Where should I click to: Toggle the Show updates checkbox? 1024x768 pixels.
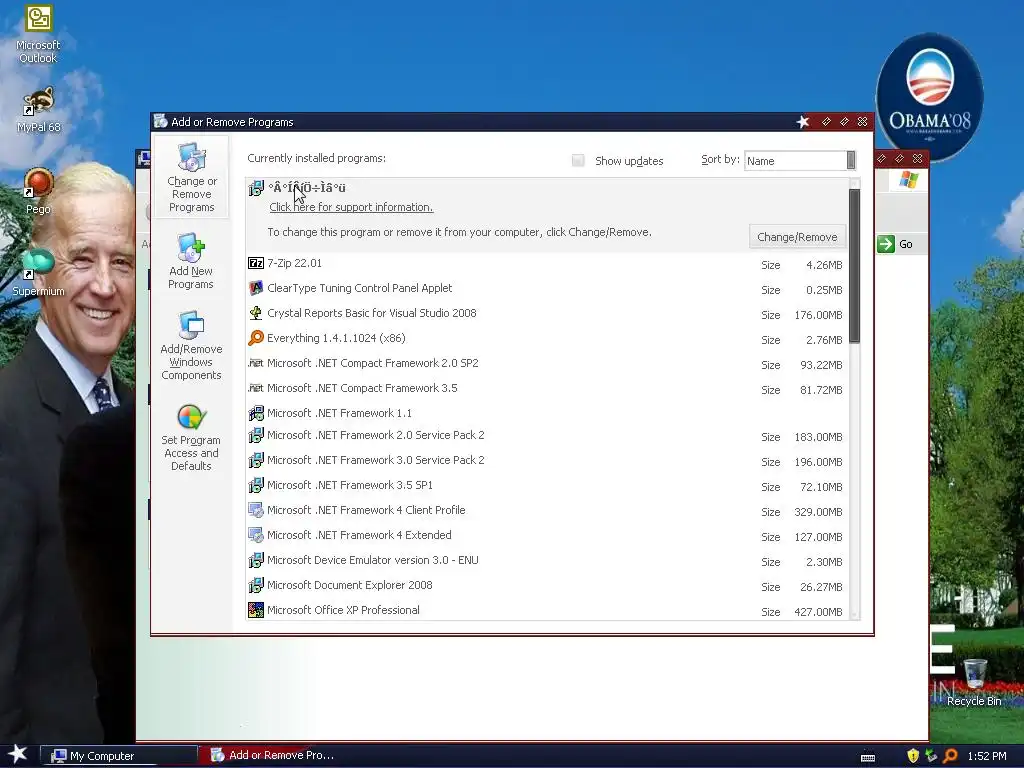[x=578, y=161]
